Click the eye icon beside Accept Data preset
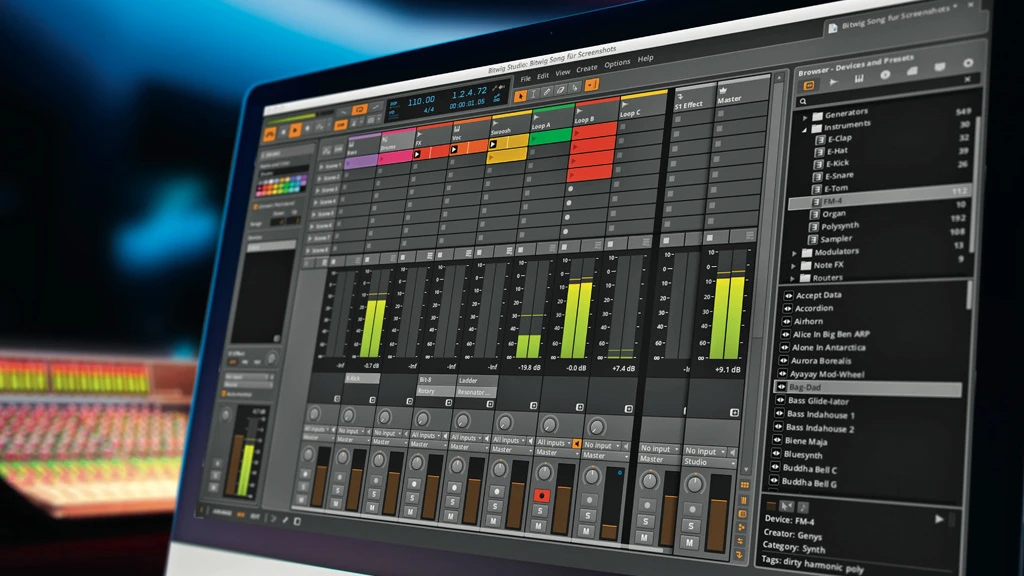Image resolution: width=1024 pixels, height=576 pixels. pos(788,296)
